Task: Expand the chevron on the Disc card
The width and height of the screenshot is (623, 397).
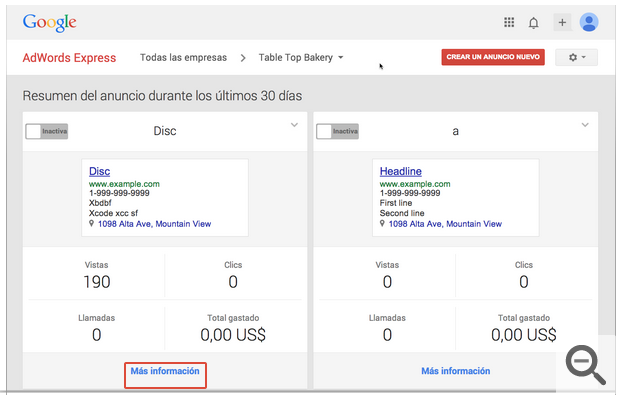Action: [294, 125]
